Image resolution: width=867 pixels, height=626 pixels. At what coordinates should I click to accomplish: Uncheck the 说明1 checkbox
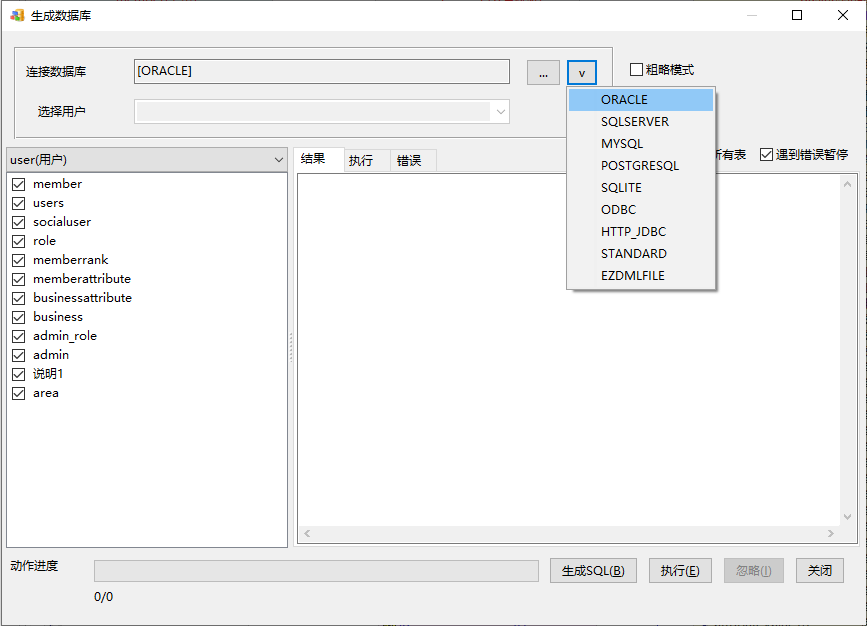19,374
